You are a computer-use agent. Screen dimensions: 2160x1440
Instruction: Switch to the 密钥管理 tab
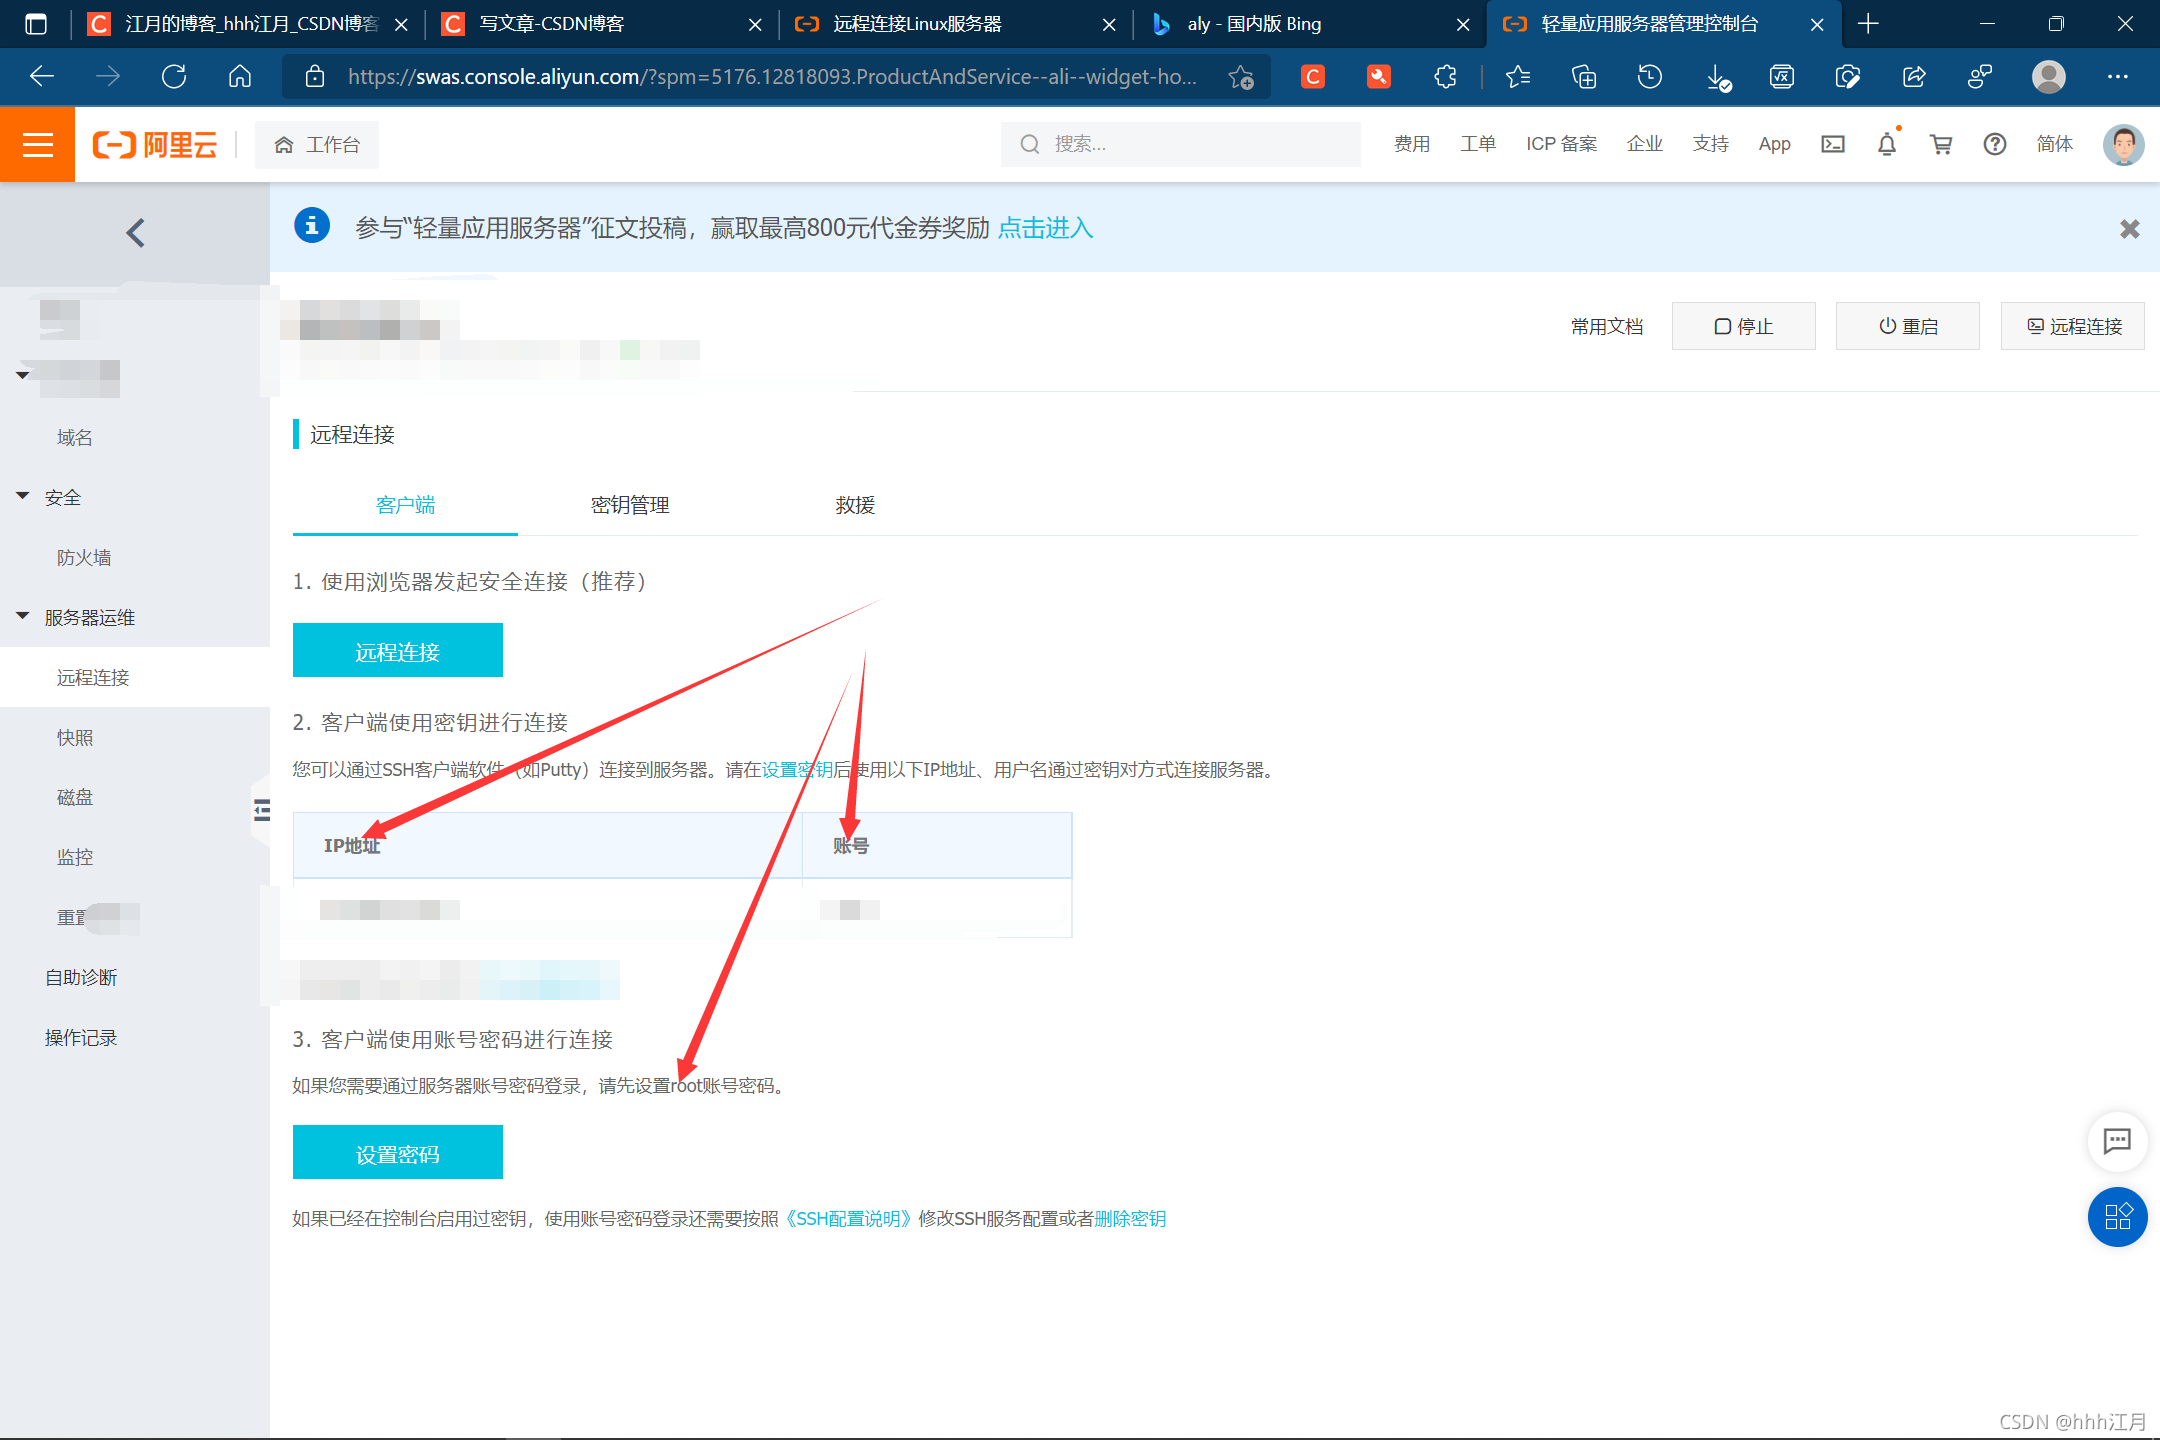pos(630,506)
